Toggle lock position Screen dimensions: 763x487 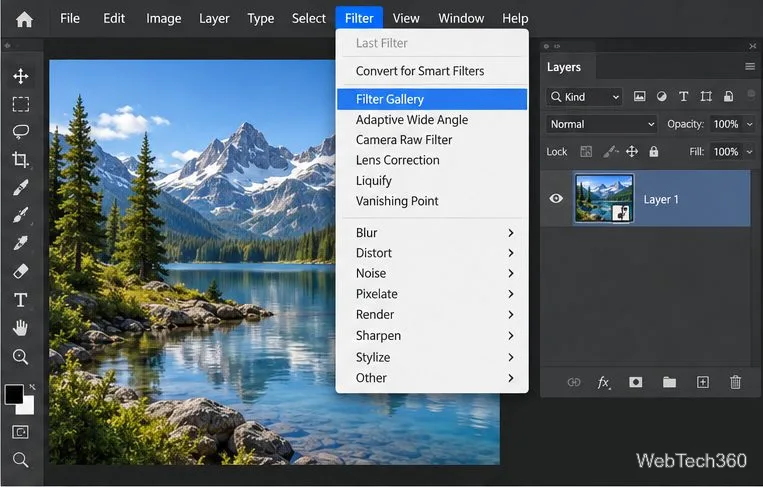(632, 152)
